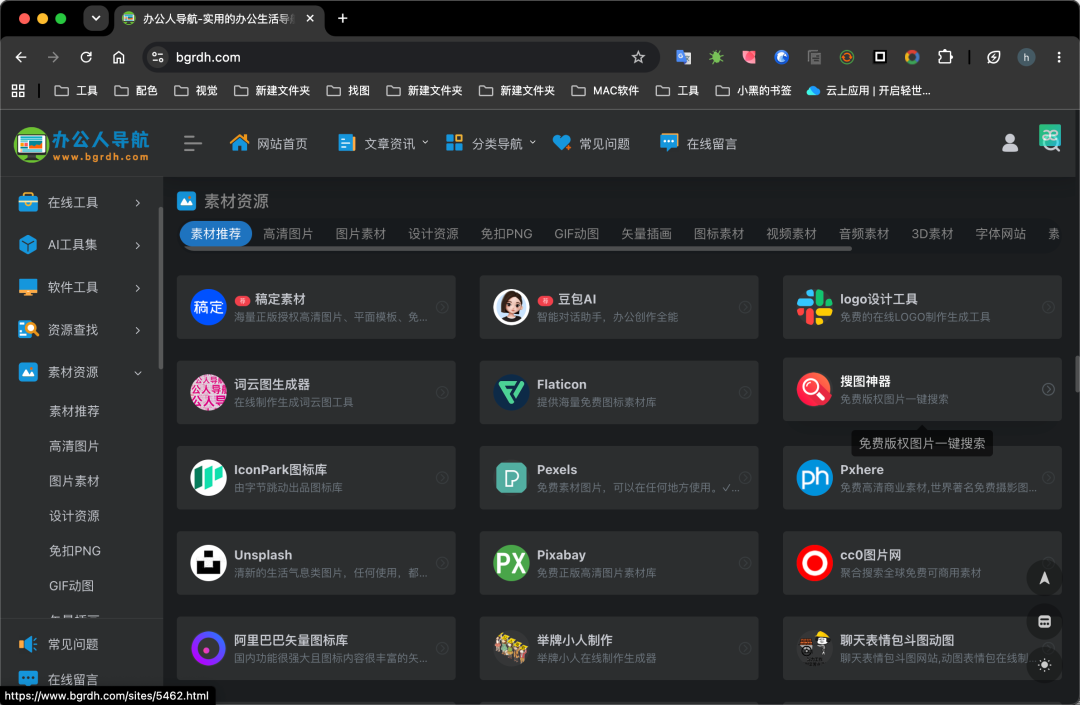Toggle the light/dark mode sun button
The width and height of the screenshot is (1080, 705).
click(1044, 665)
